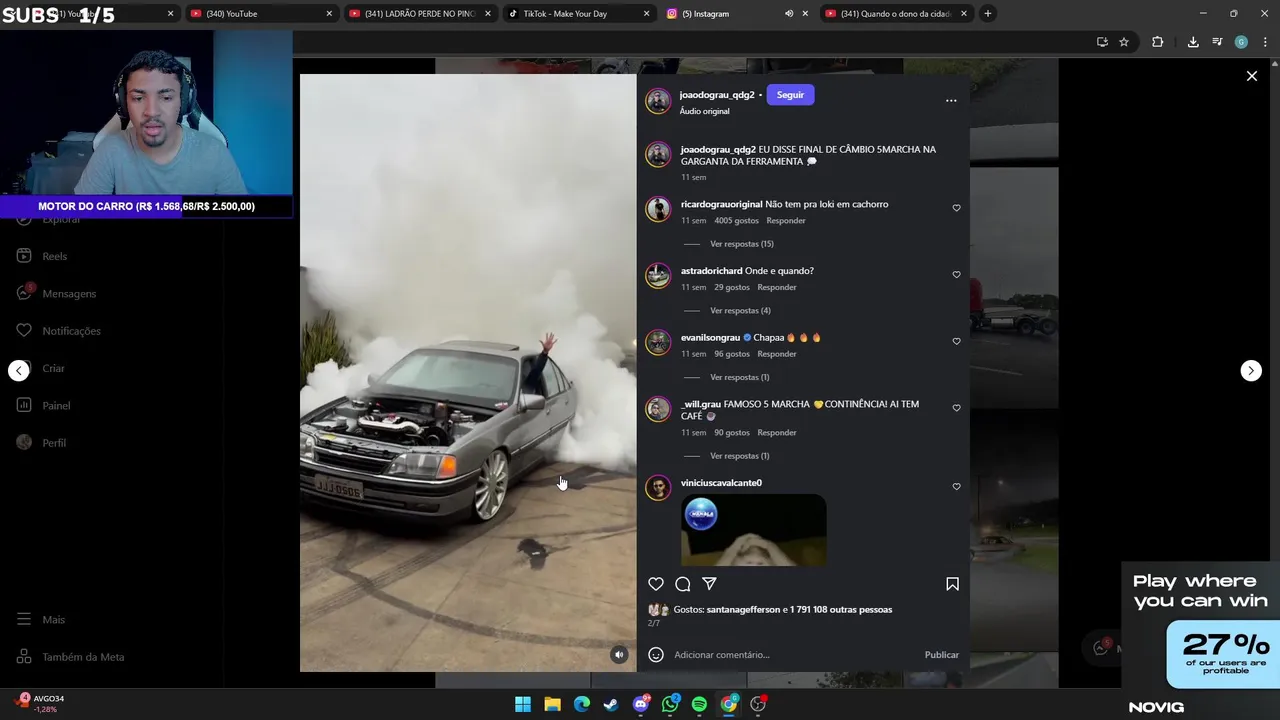The width and height of the screenshot is (1280, 720).
Task: Open GIF thumbnail in viniciuscavalcante0 comment
Action: point(753,530)
